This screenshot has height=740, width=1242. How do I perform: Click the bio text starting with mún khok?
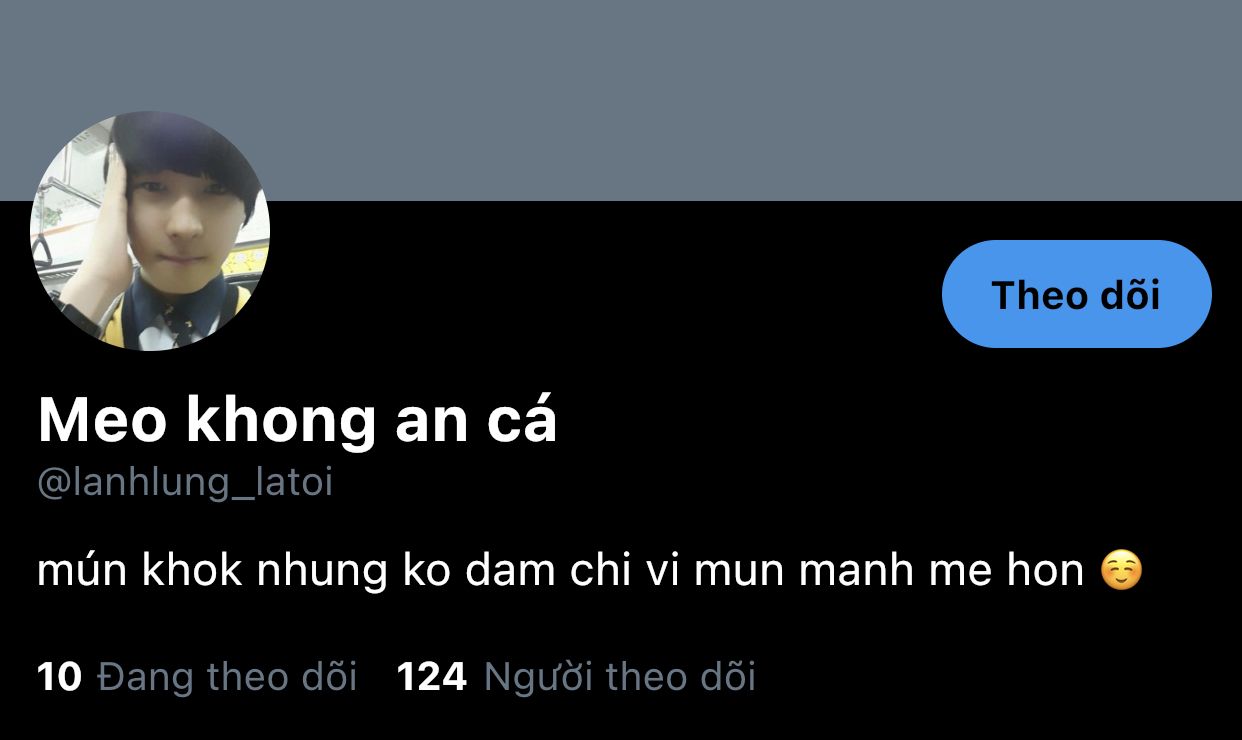560,571
